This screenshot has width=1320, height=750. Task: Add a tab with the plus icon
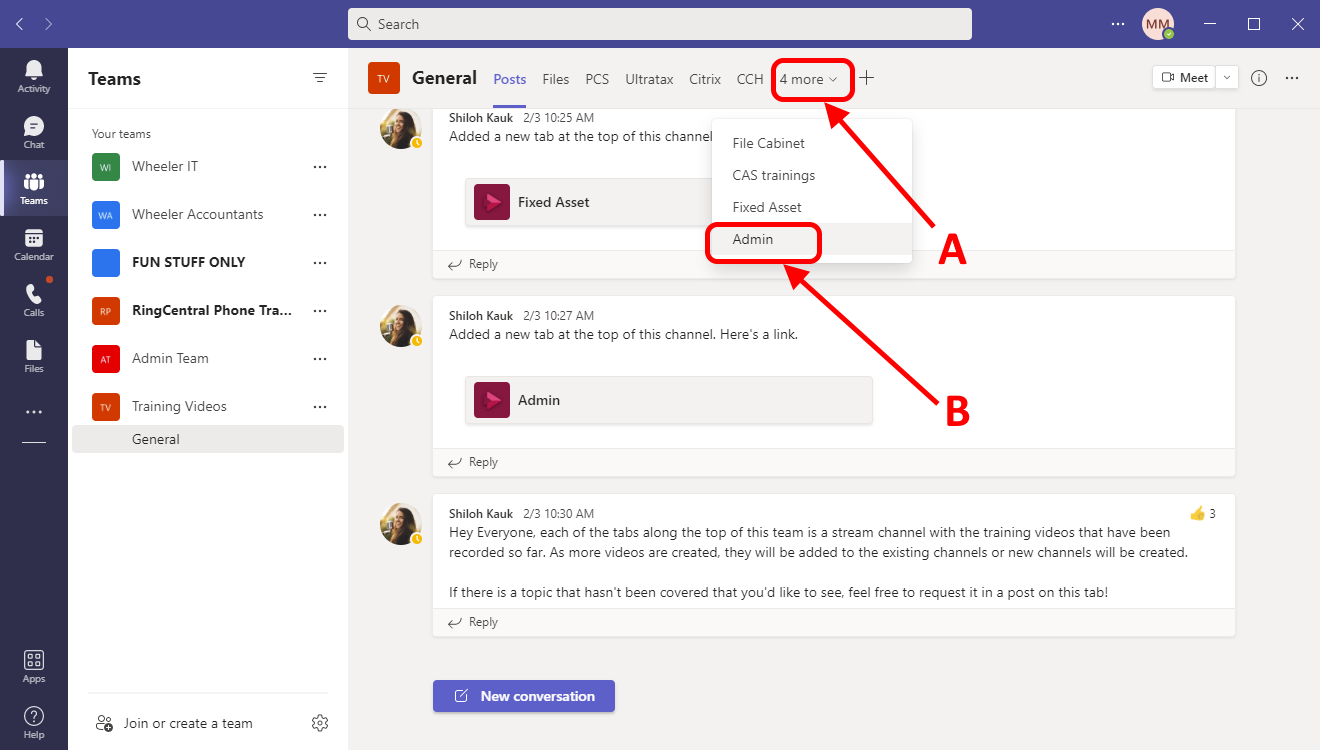point(867,78)
